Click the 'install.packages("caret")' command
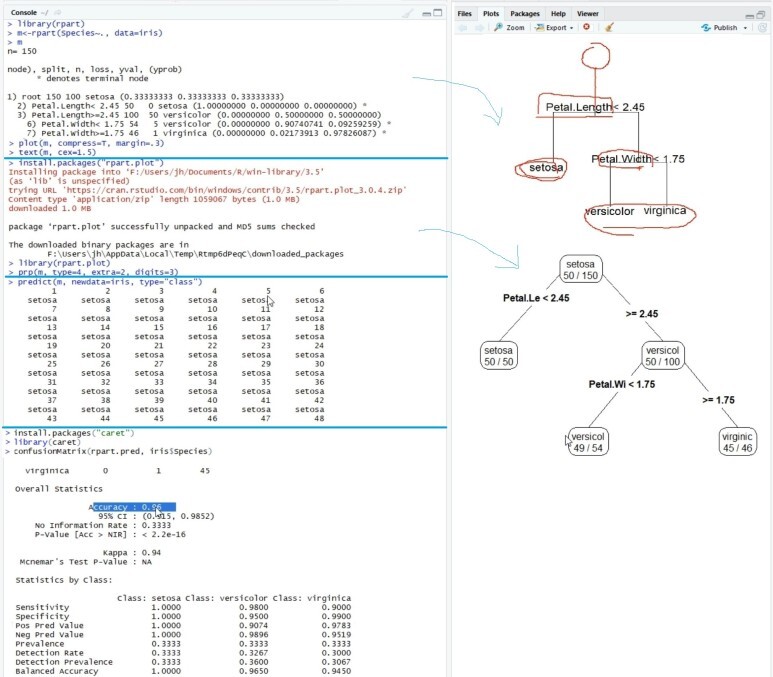773x677 pixels. [70, 433]
